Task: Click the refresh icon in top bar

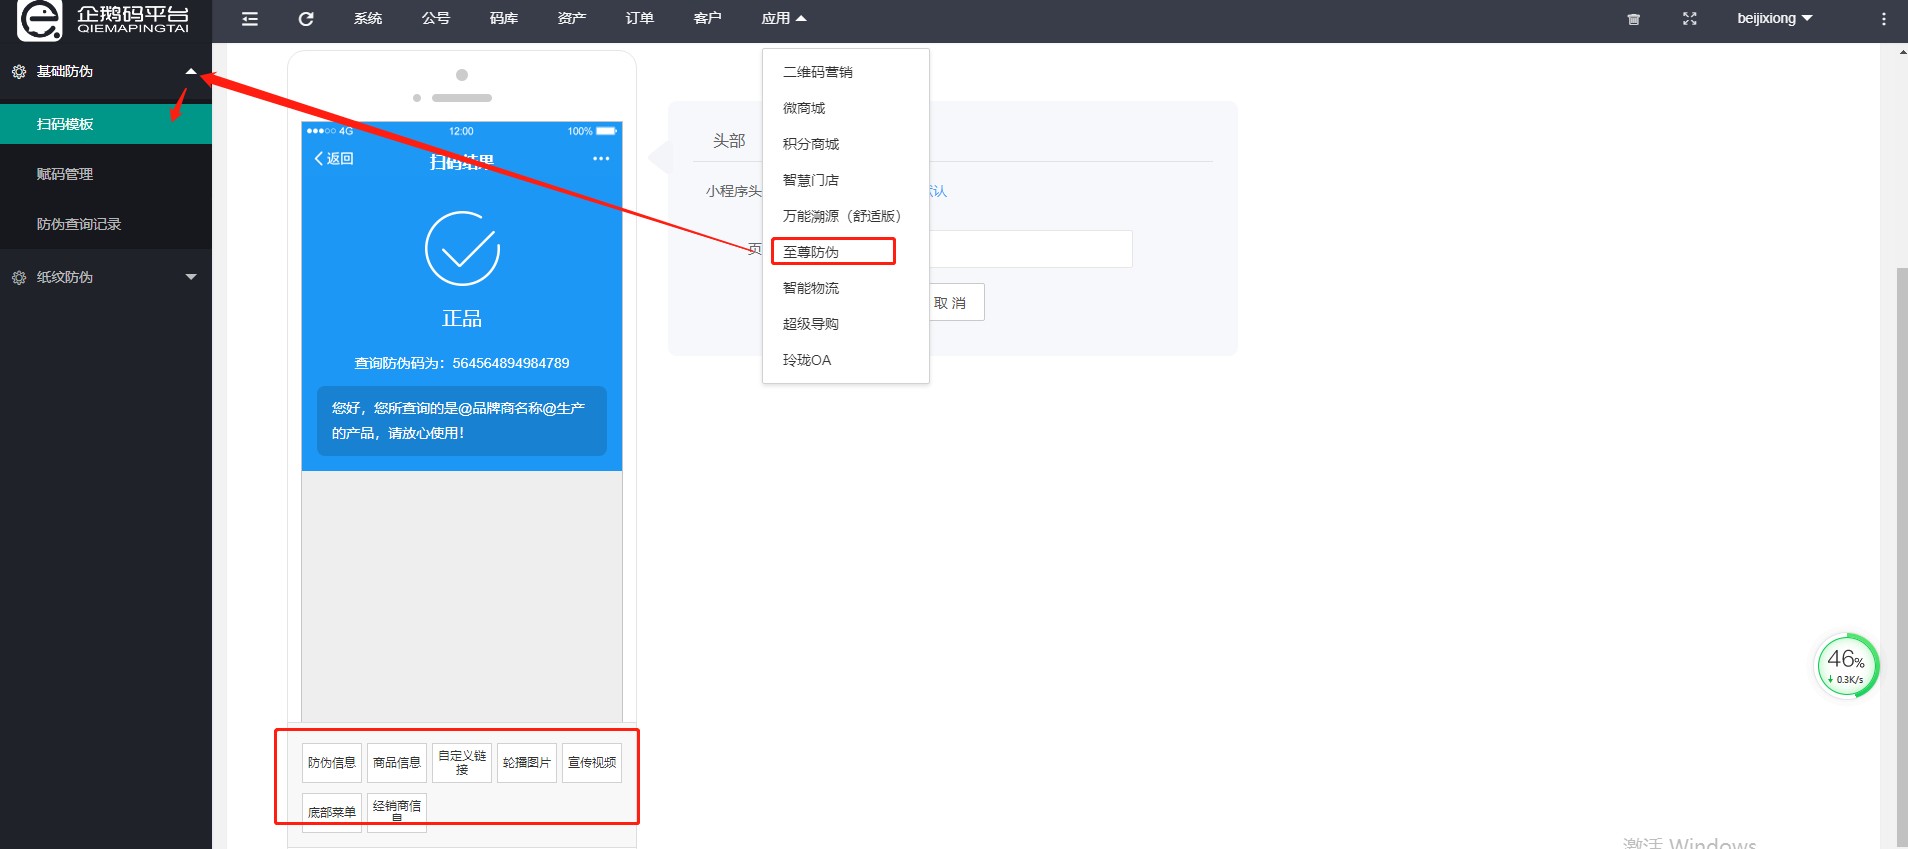Action: (x=306, y=19)
